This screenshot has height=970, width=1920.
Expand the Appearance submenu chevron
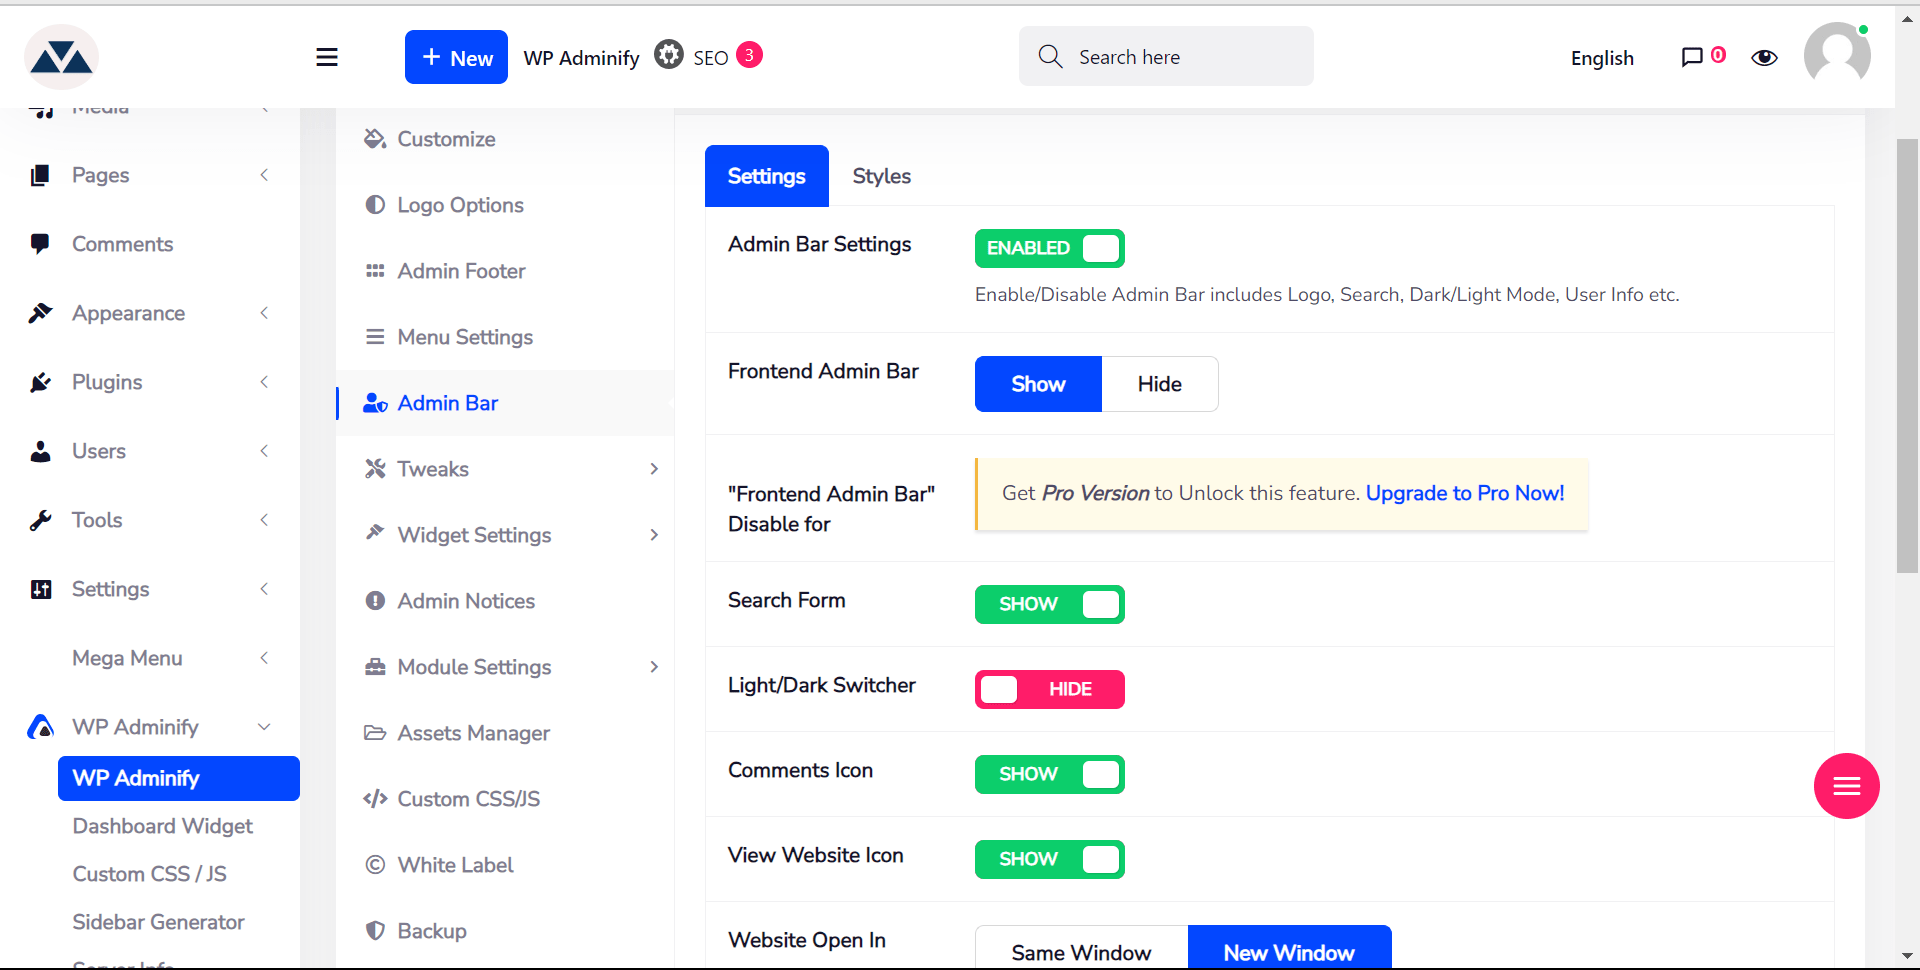(x=264, y=313)
